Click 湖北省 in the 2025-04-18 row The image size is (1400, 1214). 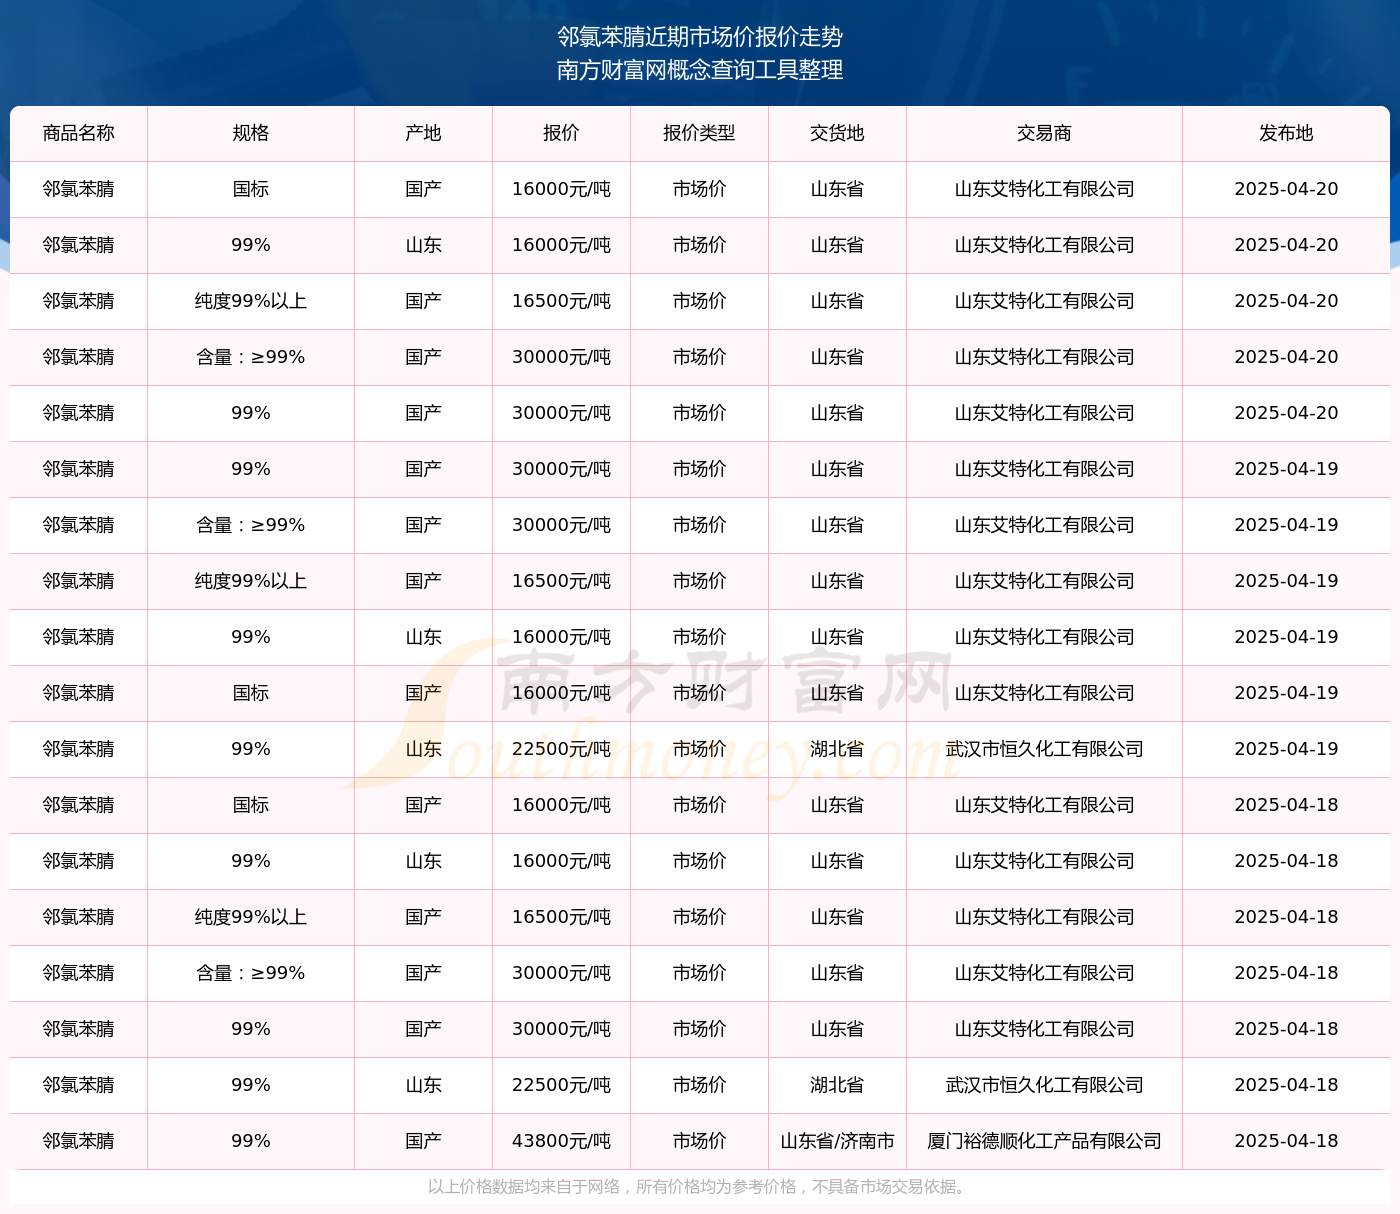(x=838, y=1085)
